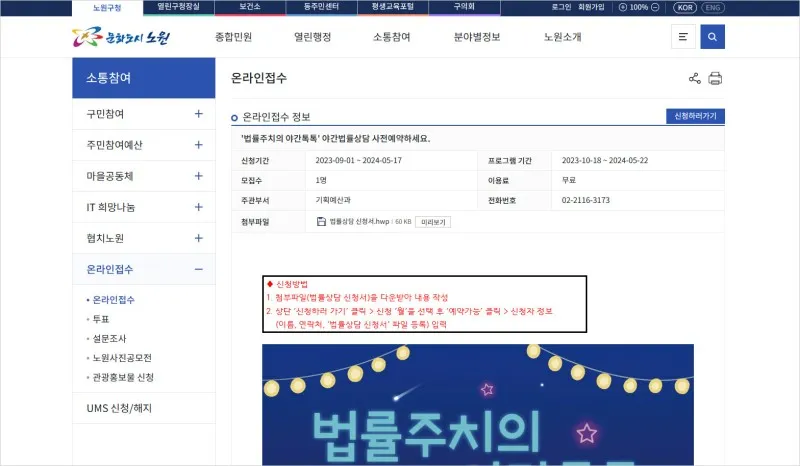Switch language to ENG
Image resolution: width=800 pixels, height=466 pixels.
713,7
